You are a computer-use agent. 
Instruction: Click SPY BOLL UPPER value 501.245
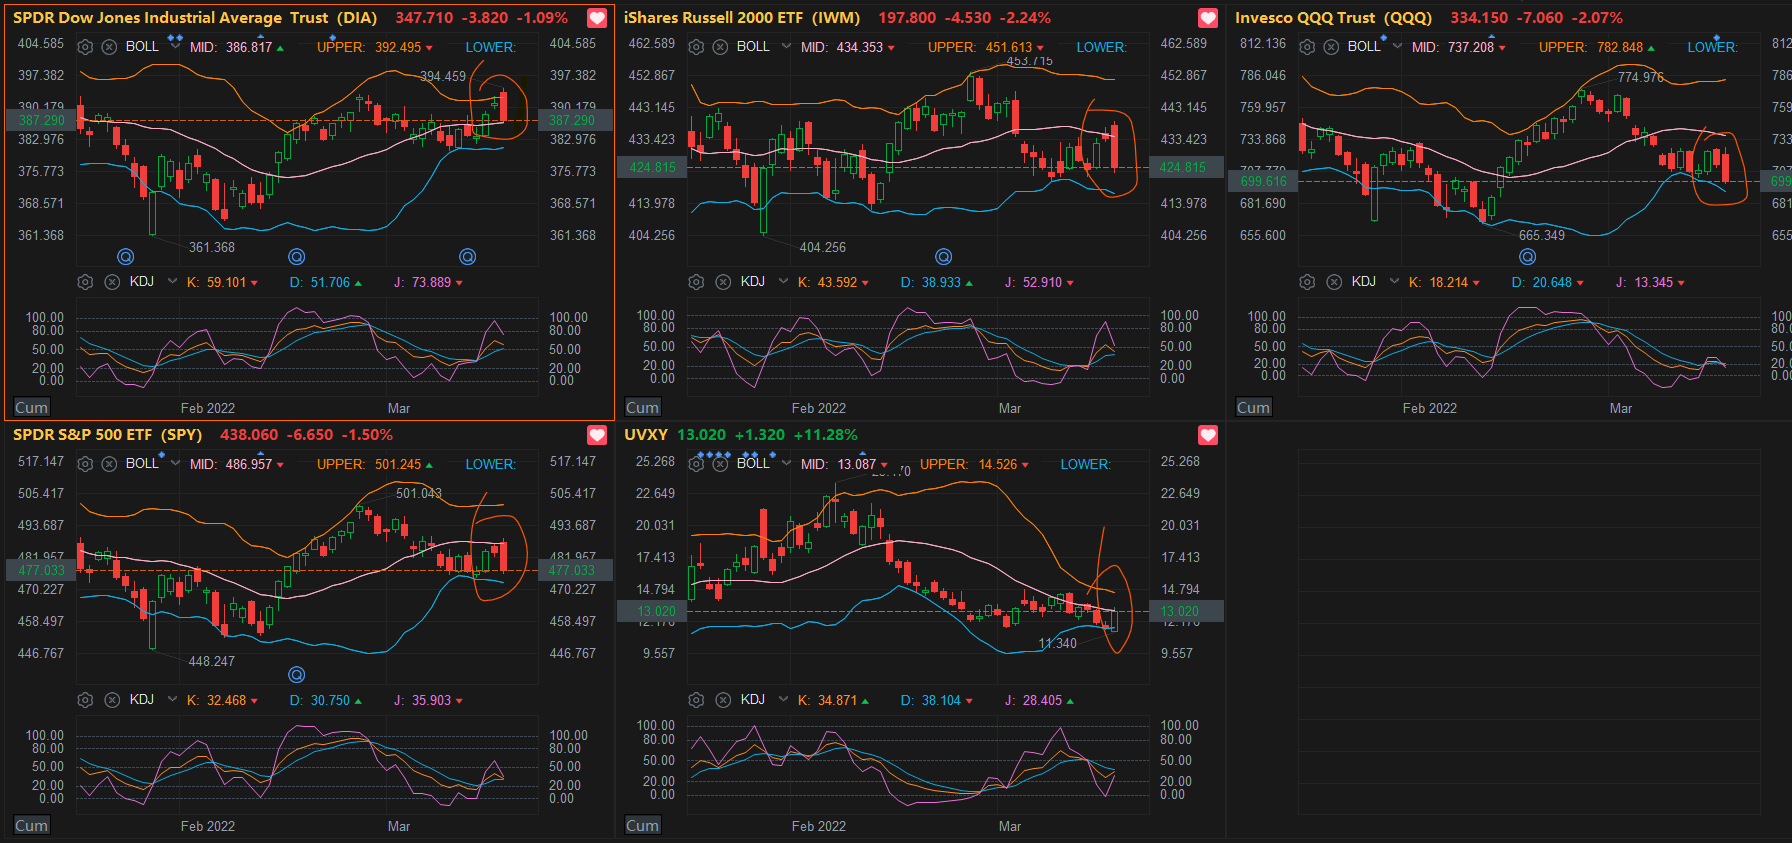(398, 464)
